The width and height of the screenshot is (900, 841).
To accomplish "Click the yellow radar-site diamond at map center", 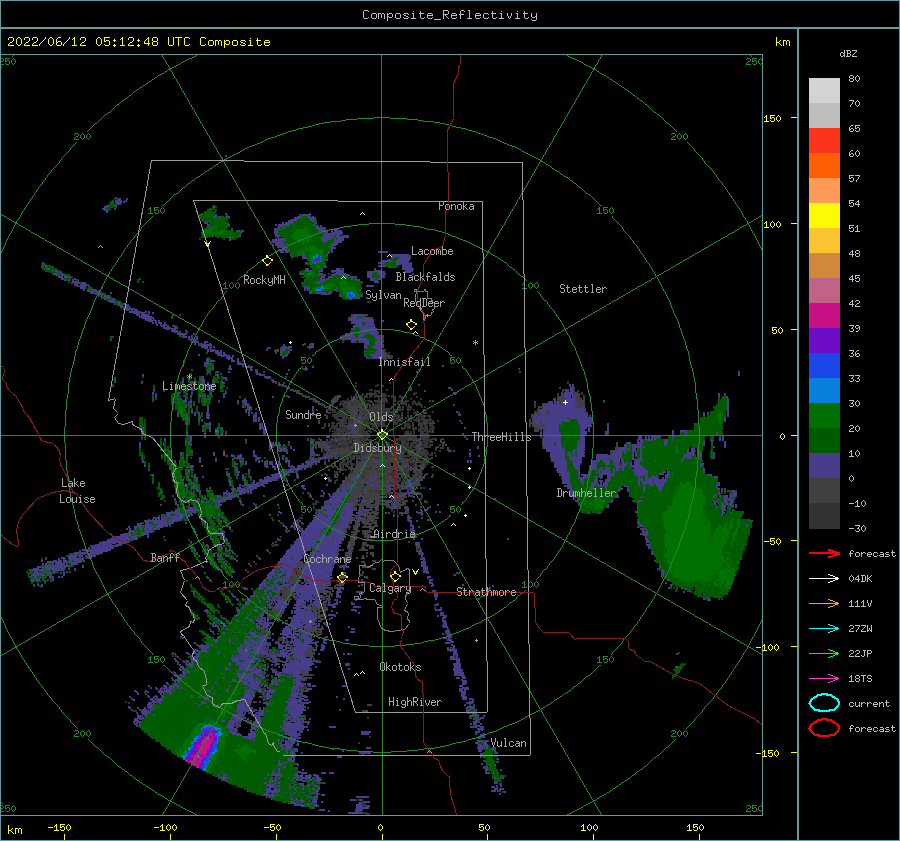I will (x=382, y=435).
